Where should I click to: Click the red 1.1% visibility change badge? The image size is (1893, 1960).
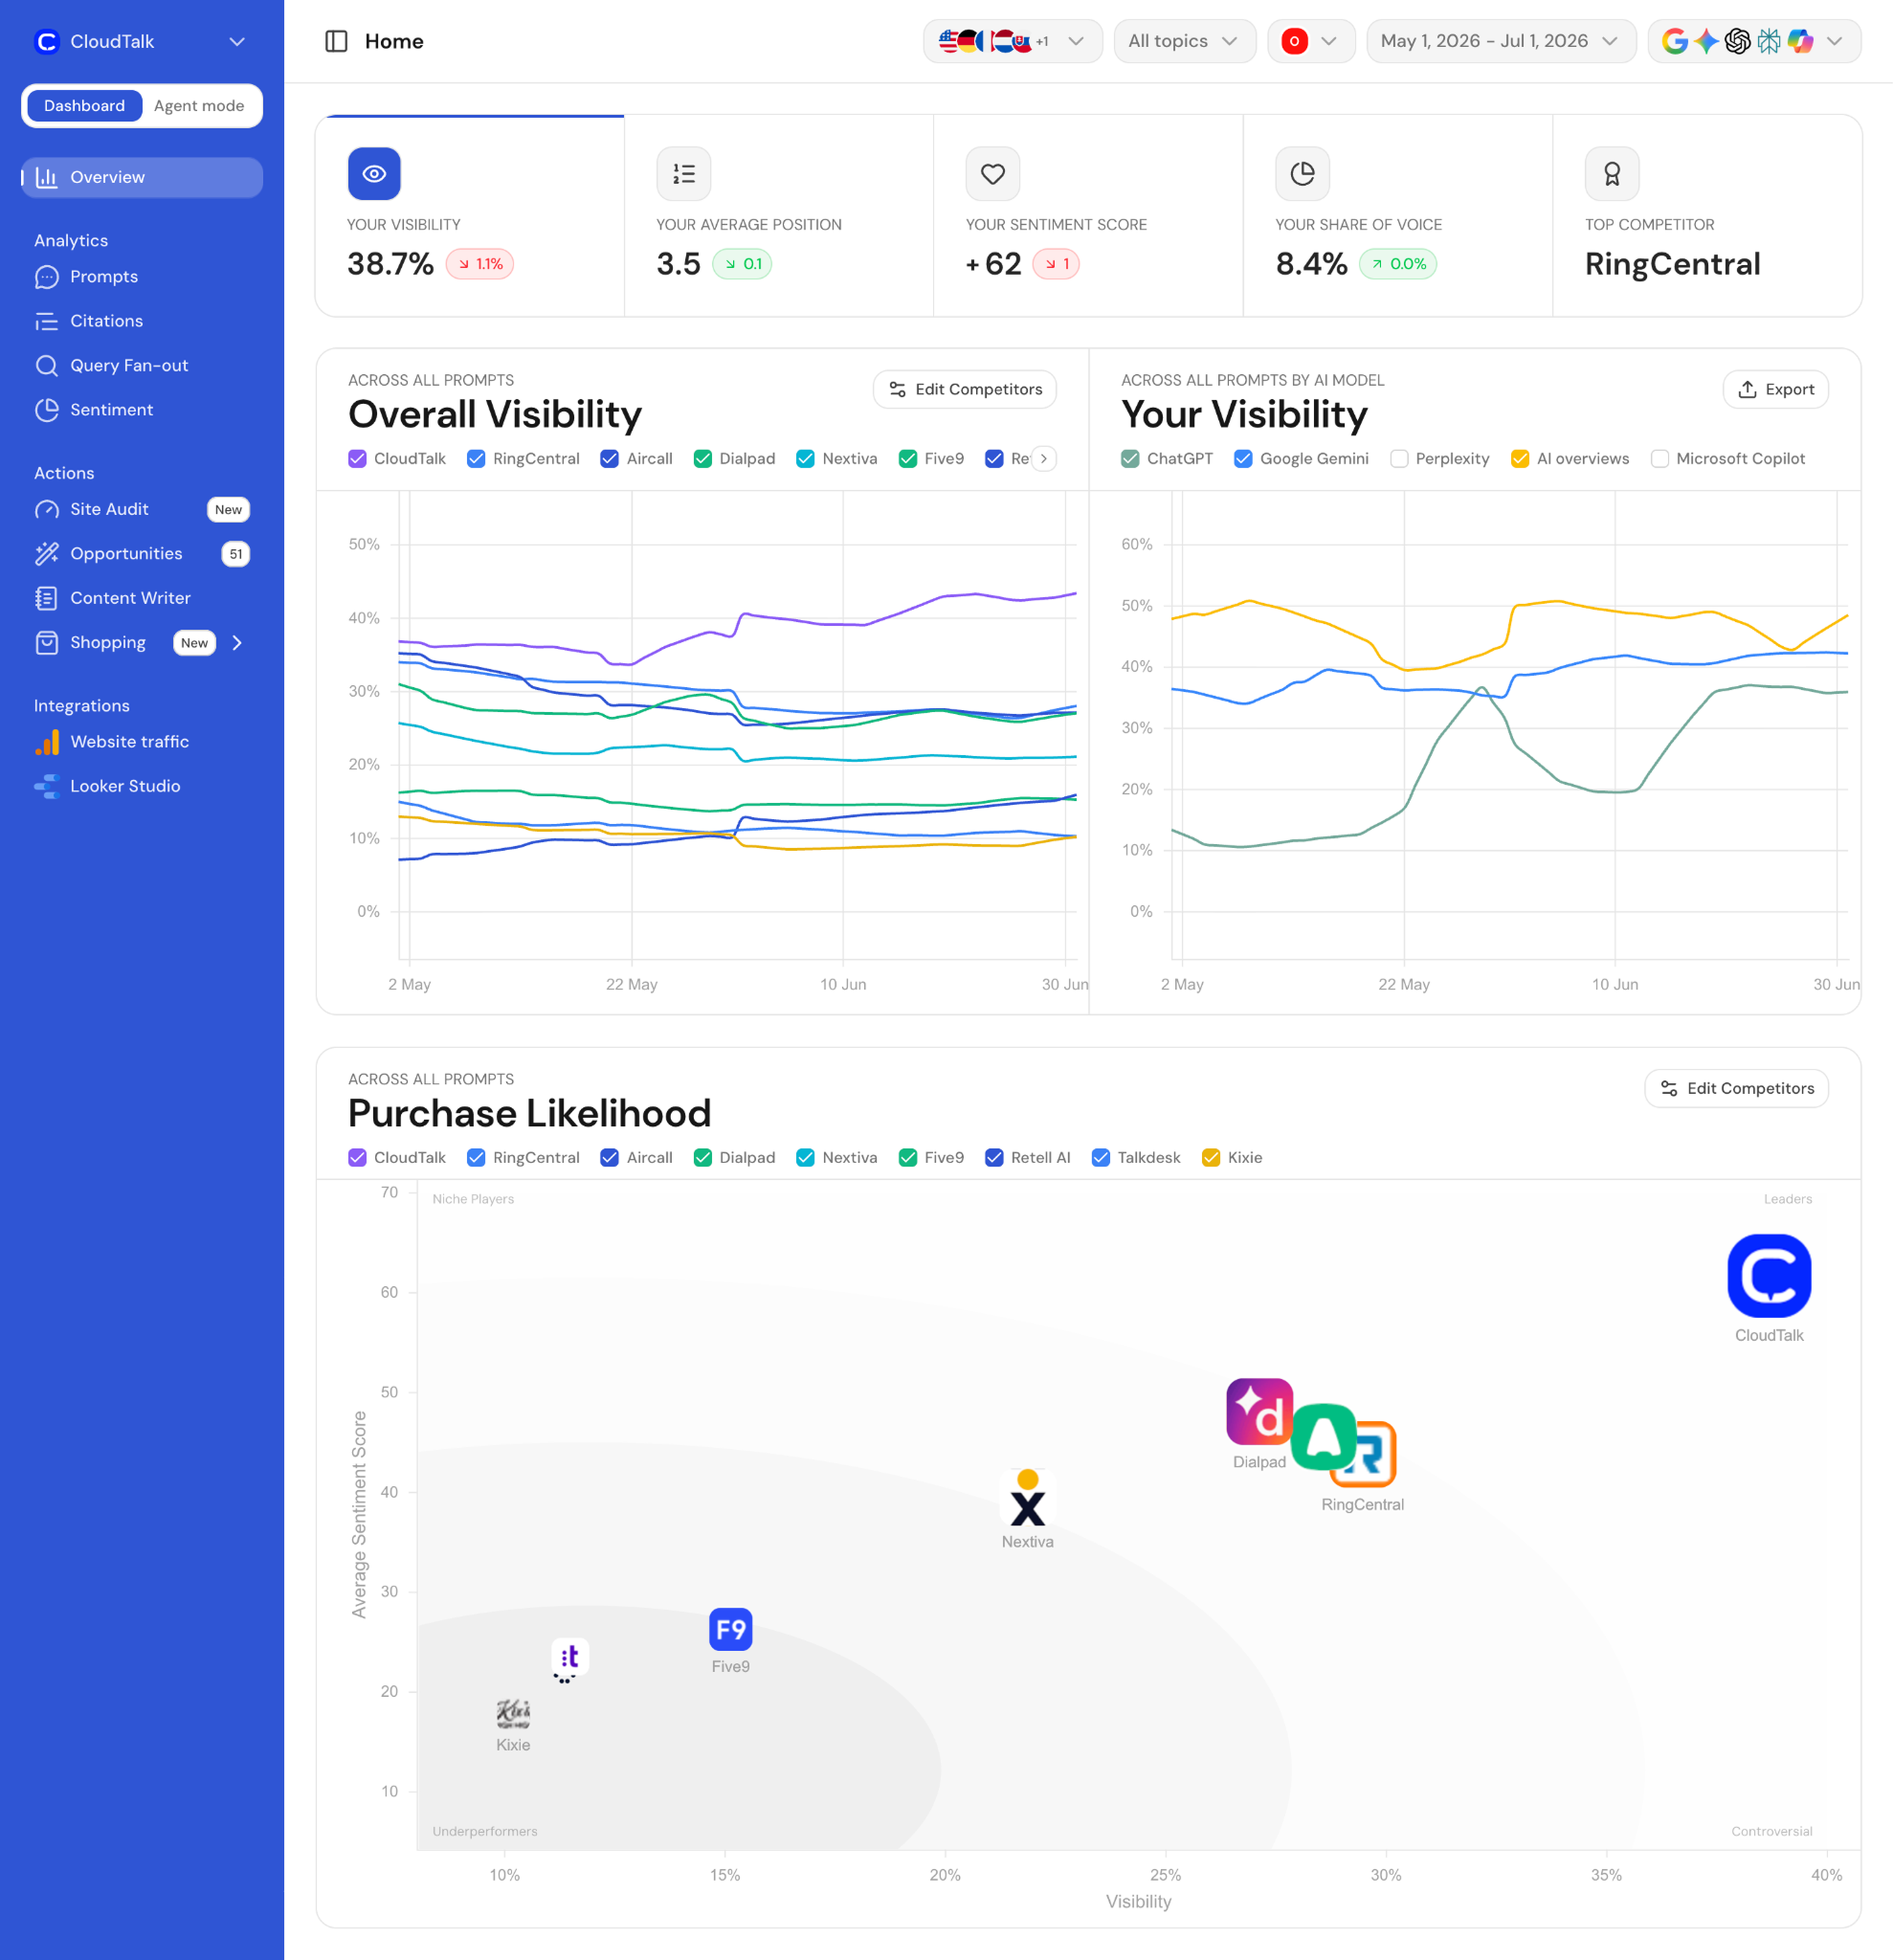click(480, 264)
